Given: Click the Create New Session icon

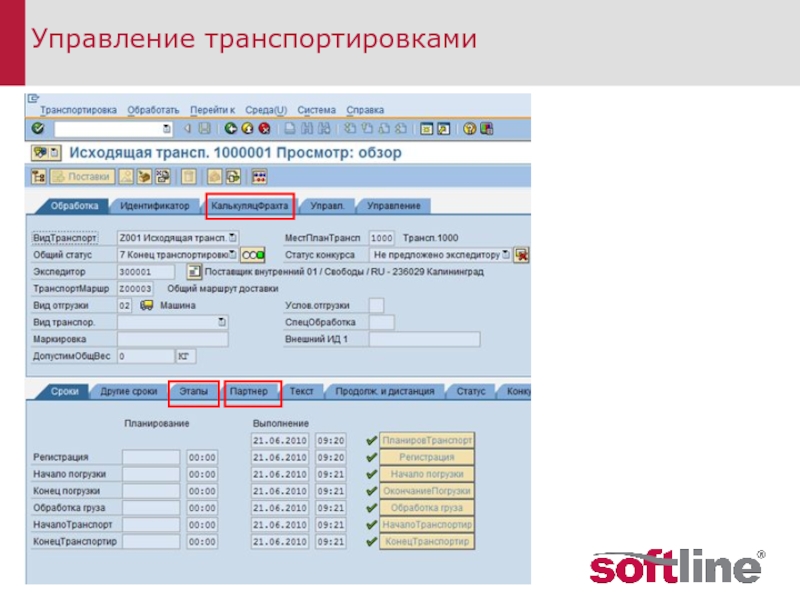Looking at the screenshot, I should click(x=426, y=129).
